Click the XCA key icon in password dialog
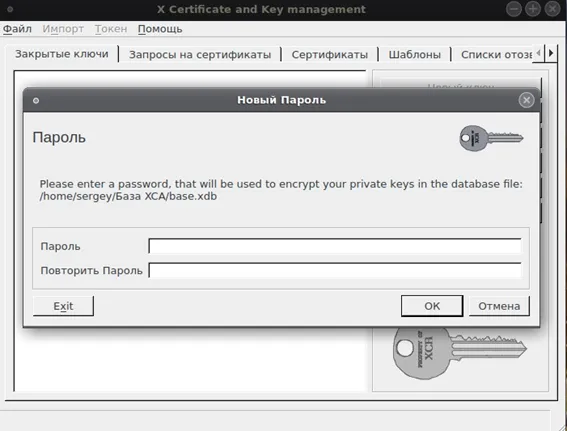The image size is (567, 431). click(x=491, y=138)
